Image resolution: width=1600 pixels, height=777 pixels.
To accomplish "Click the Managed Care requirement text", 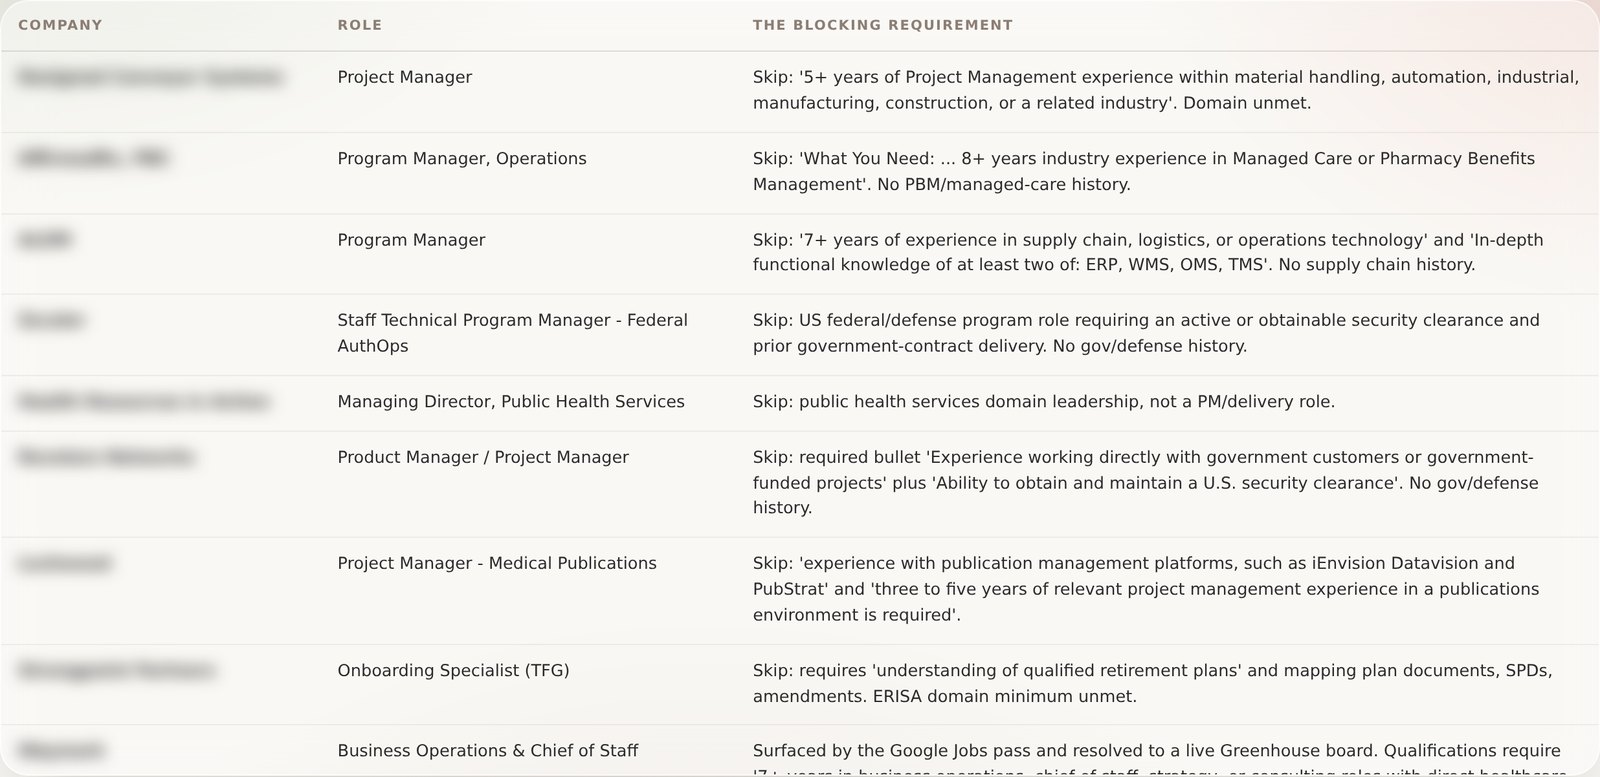I will click(x=1144, y=171).
